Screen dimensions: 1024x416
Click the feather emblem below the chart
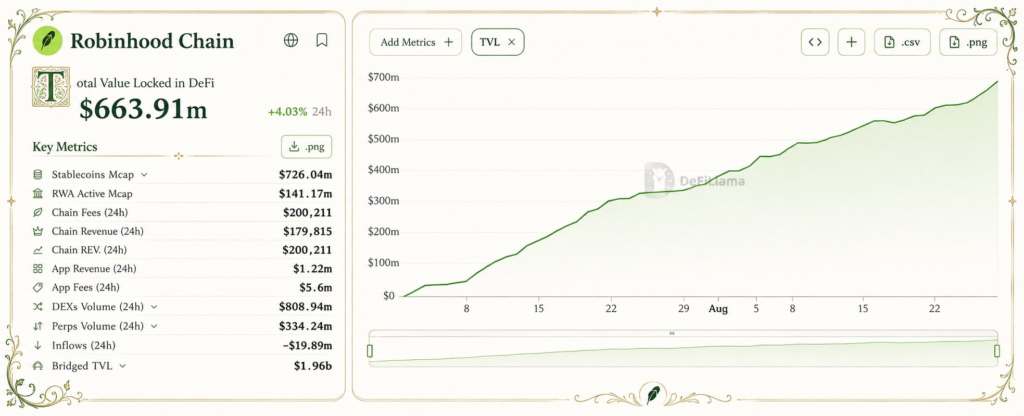(653, 394)
